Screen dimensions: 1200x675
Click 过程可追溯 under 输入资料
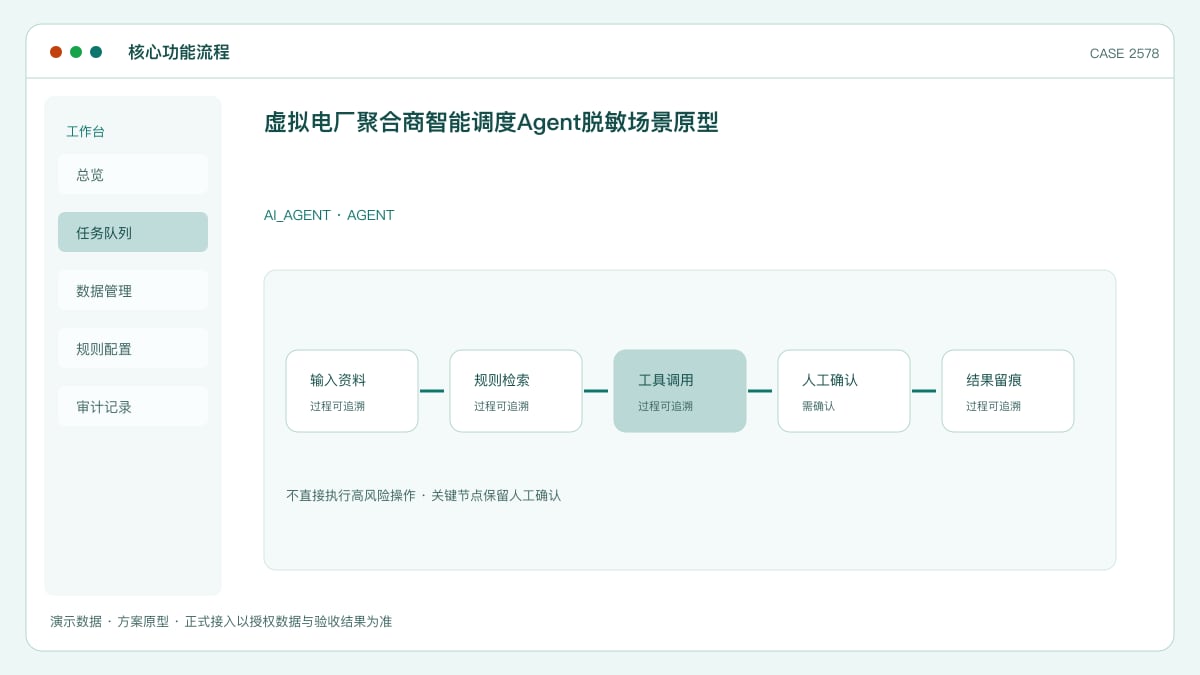coord(337,406)
